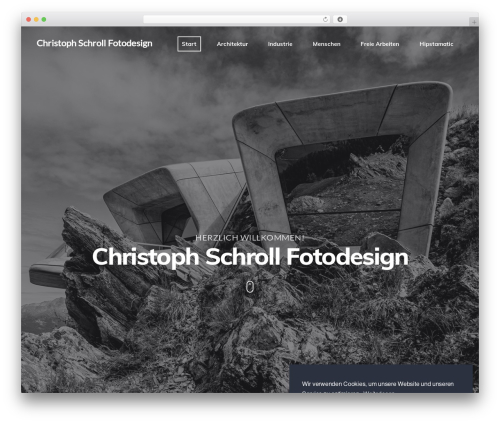Open a new tab with the plus button

point(474,22)
